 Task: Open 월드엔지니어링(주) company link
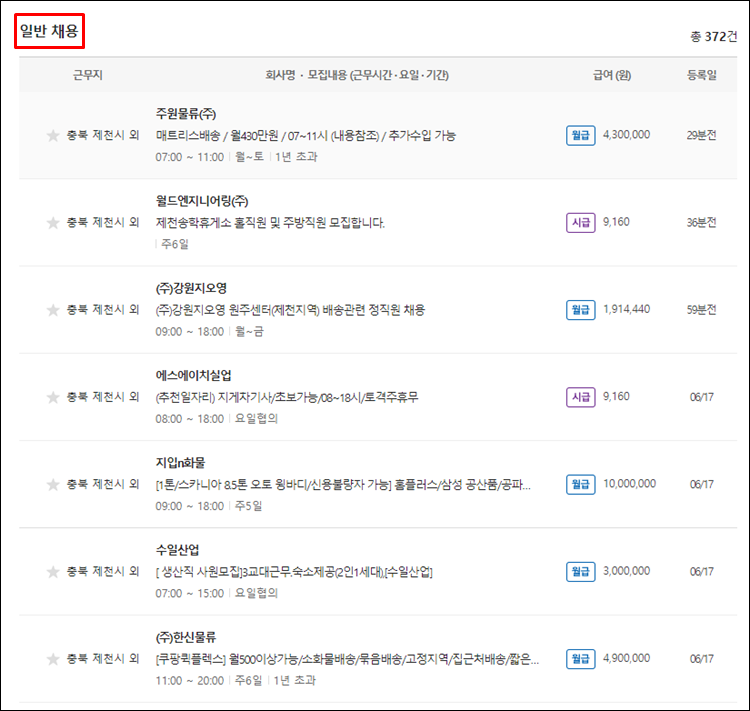[x=202, y=201]
